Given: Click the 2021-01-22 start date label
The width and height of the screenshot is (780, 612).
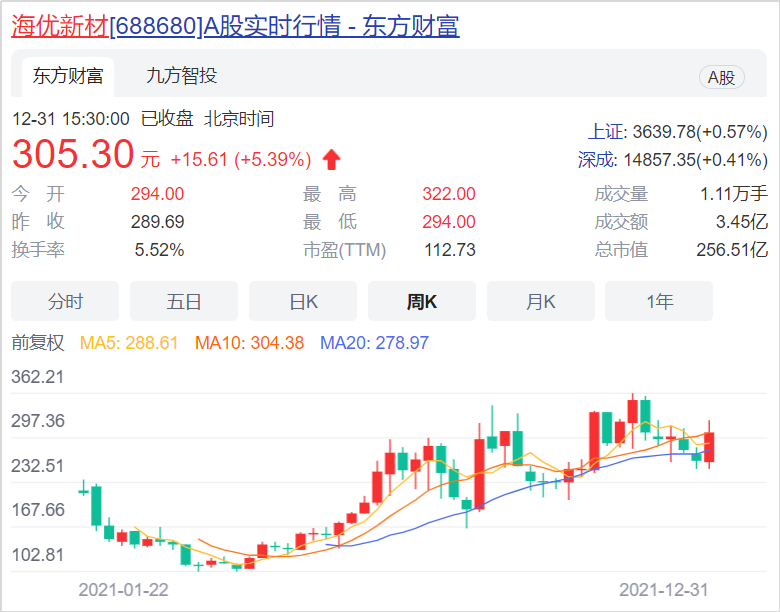Looking at the screenshot, I should 123,590.
